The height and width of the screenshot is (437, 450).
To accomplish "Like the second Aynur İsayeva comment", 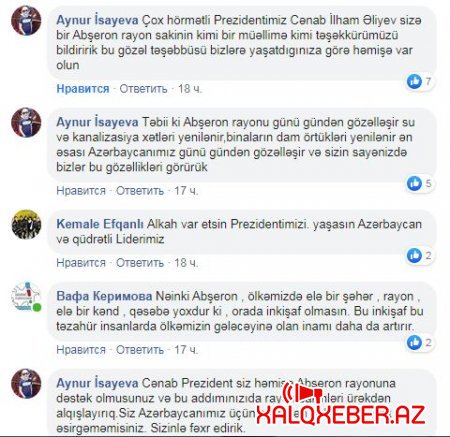I will tap(81, 191).
